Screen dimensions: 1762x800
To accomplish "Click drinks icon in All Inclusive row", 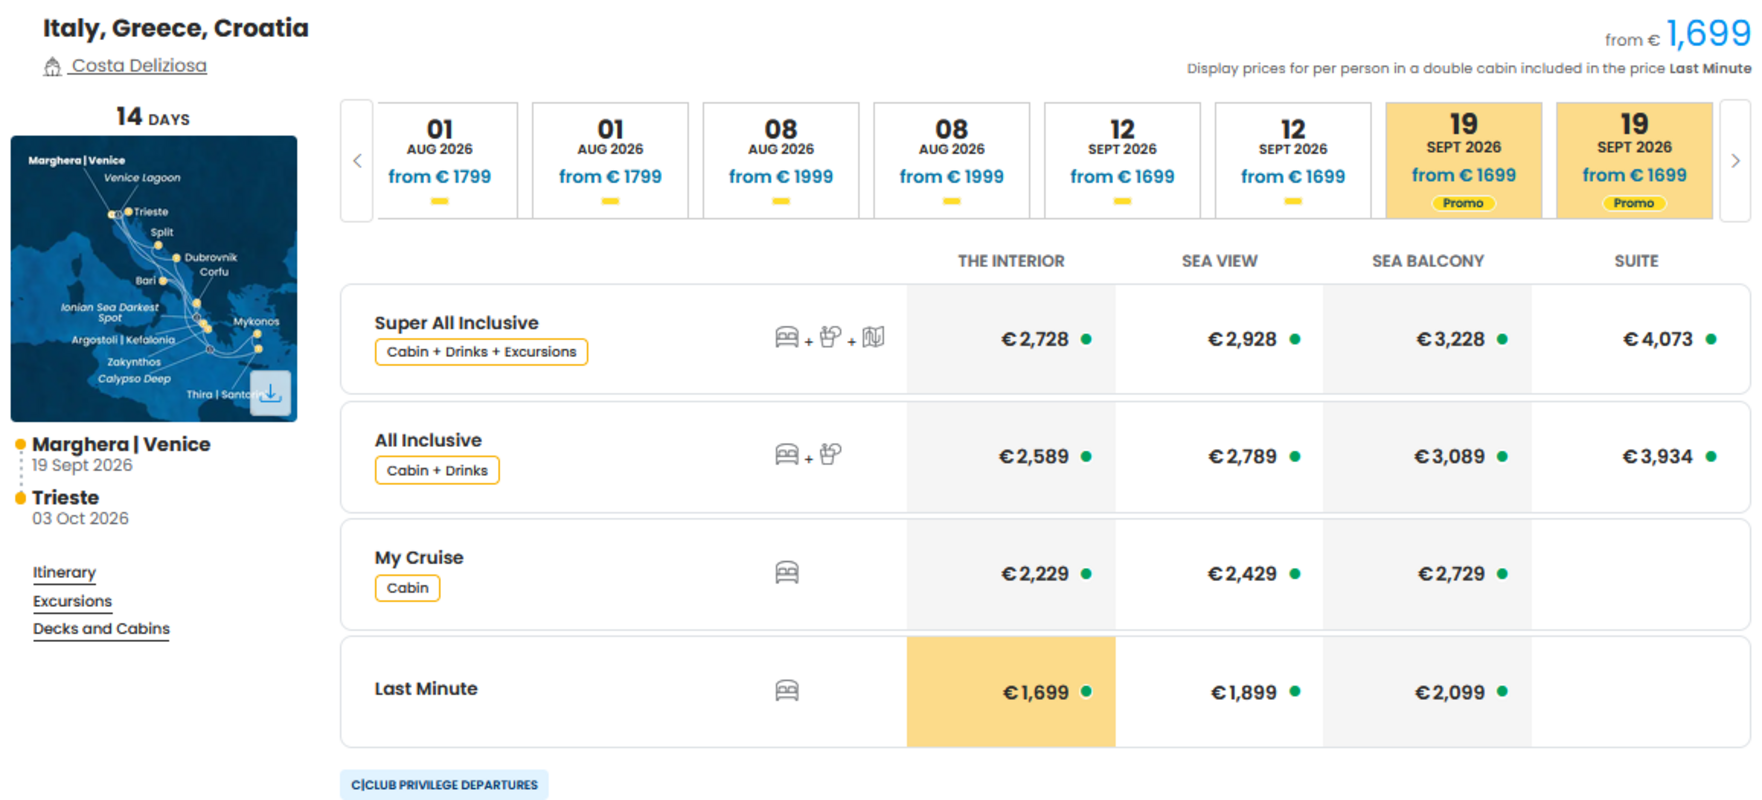I will [x=830, y=454].
